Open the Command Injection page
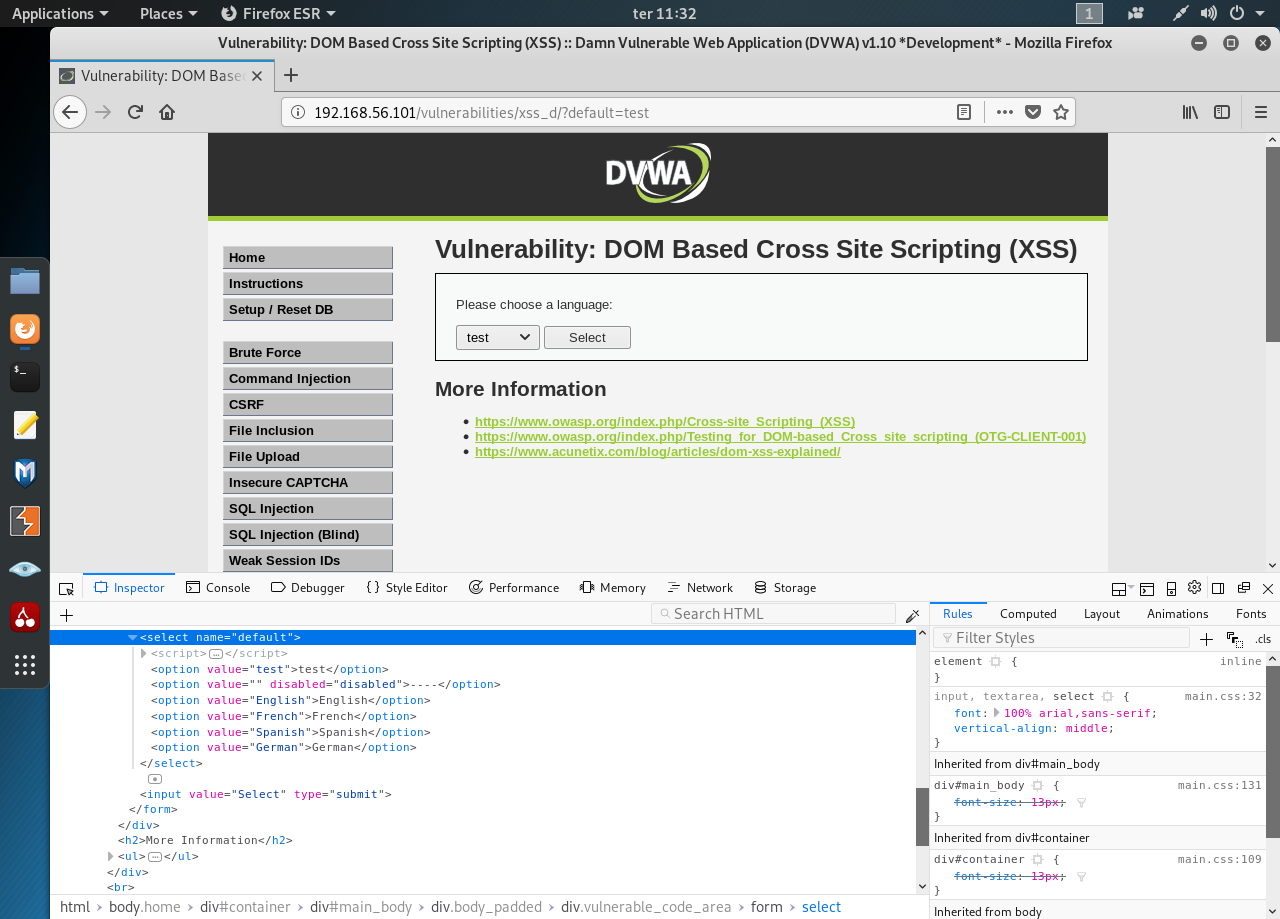This screenshot has width=1280, height=919. (308, 379)
